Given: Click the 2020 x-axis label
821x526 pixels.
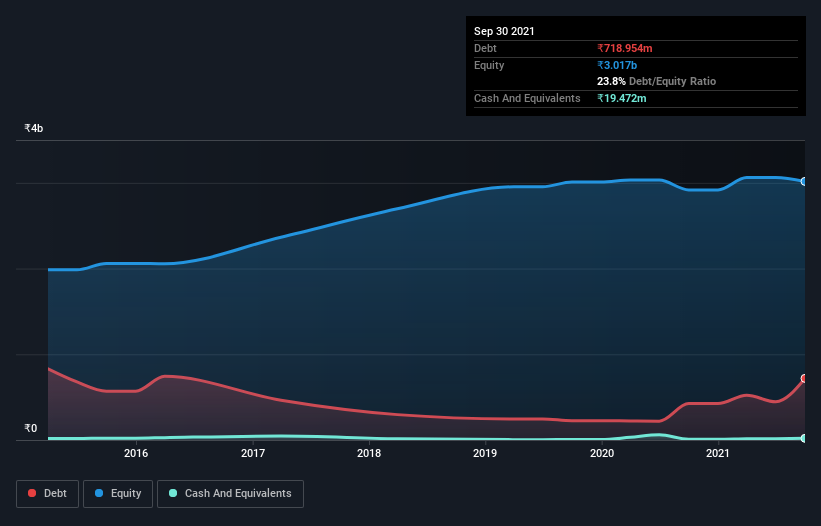Looking at the screenshot, I should (602, 453).
